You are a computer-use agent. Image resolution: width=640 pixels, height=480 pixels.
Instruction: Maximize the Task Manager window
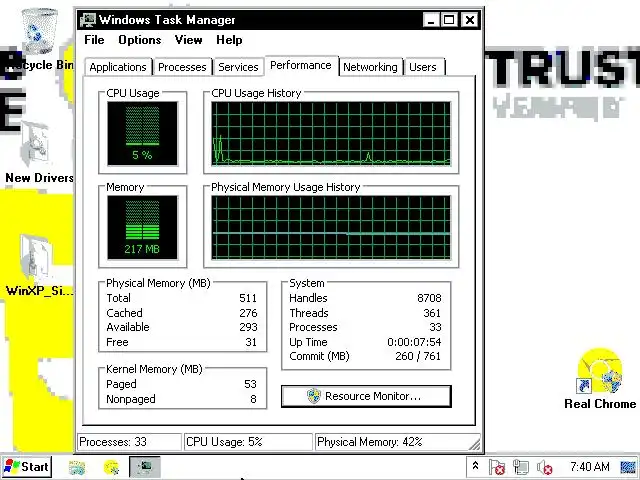click(x=449, y=20)
